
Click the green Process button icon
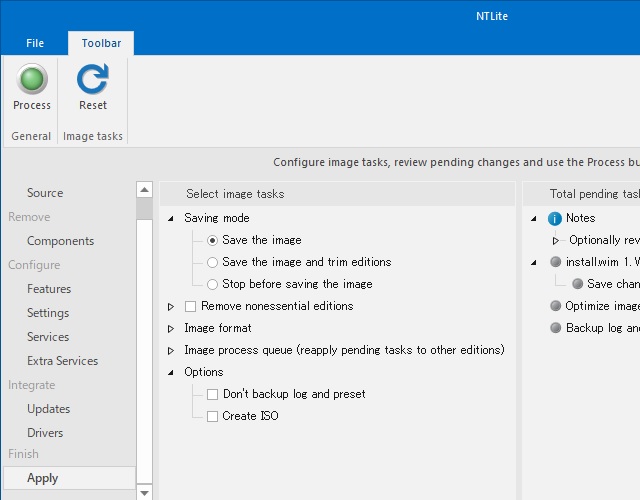[32, 79]
